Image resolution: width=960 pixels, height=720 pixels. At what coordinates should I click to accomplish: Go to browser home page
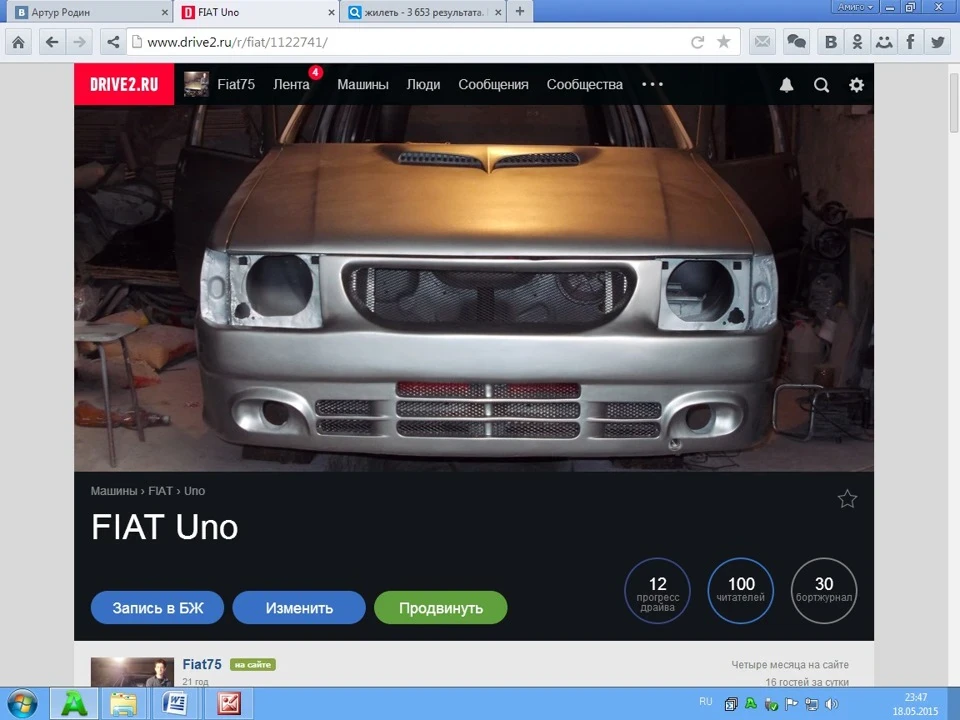coord(18,42)
